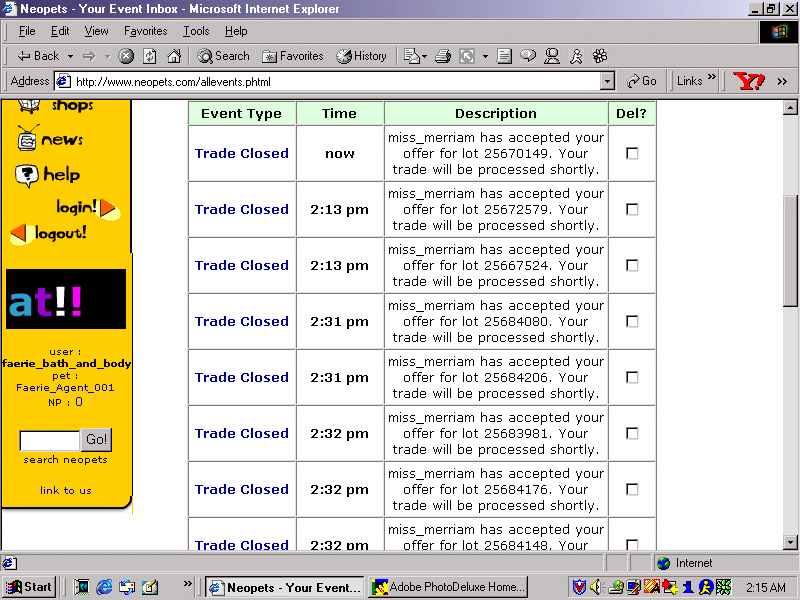
Task: Click the Go! search button
Action: point(96,439)
